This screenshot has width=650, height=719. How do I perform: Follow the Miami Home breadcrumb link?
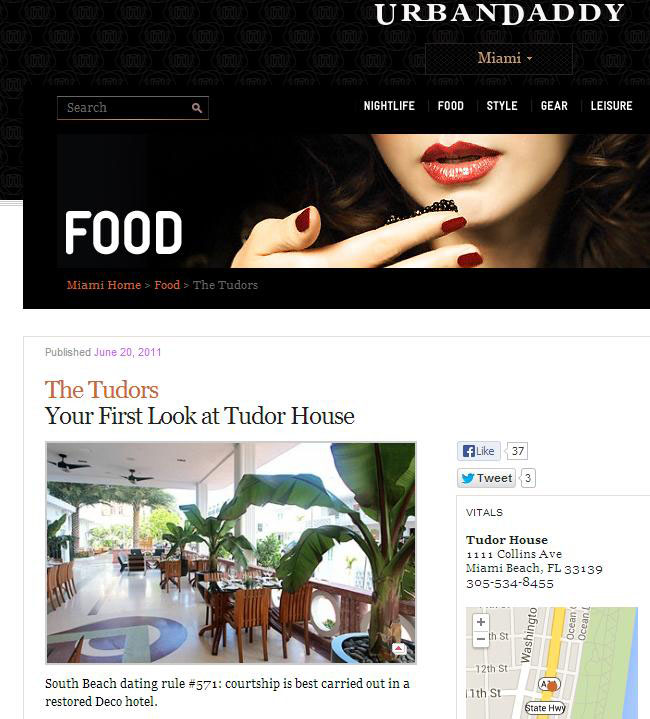coord(104,285)
